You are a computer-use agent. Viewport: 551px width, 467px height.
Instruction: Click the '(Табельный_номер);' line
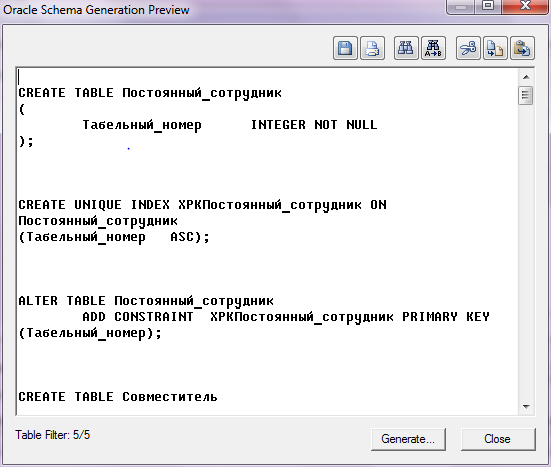click(90, 333)
